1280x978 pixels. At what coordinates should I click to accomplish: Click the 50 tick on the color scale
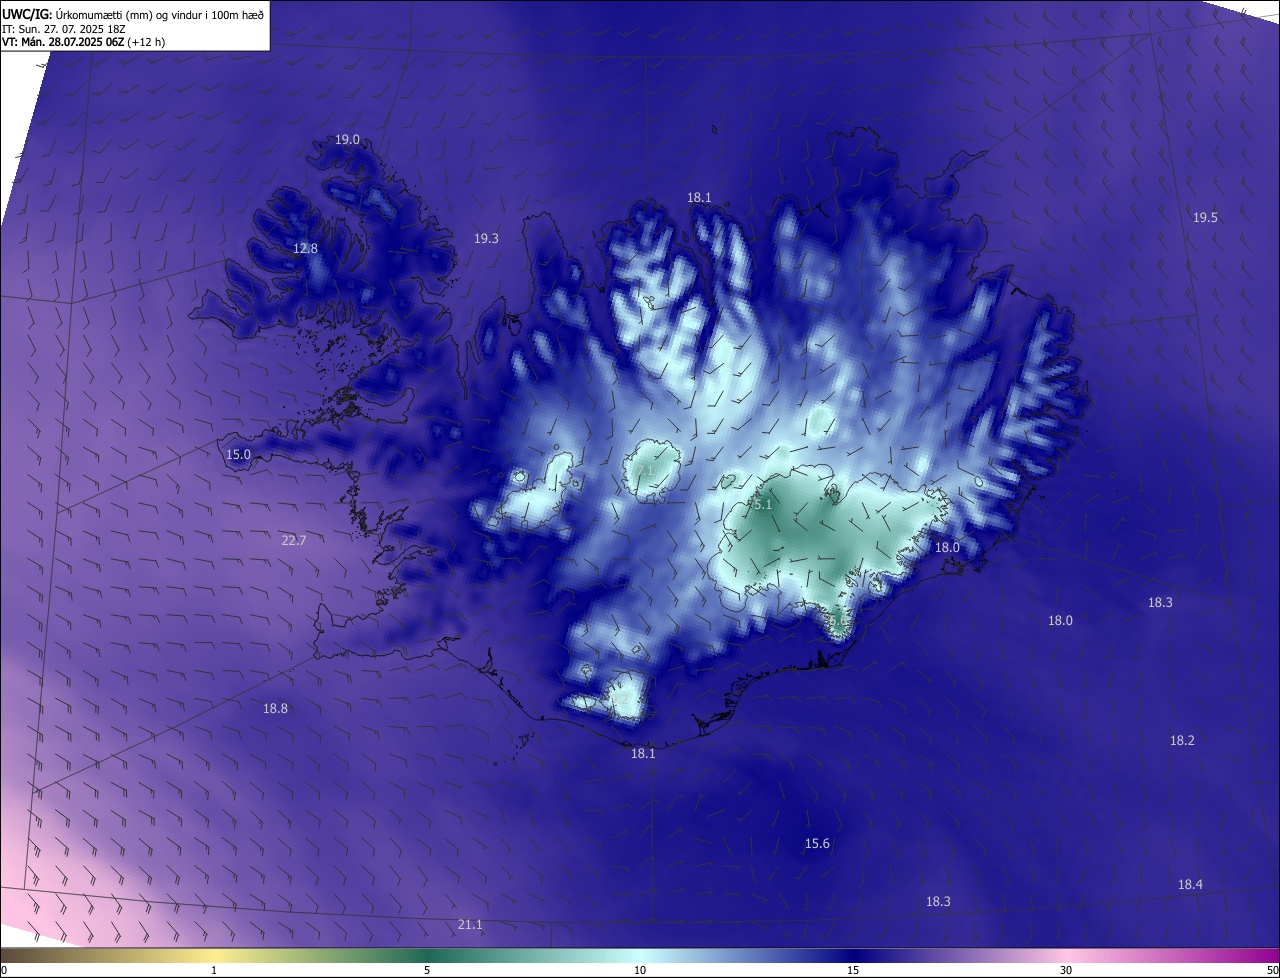point(1272,970)
